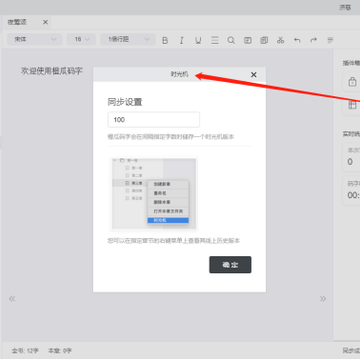Toggle bold formatting in the toolbar

tap(165, 40)
